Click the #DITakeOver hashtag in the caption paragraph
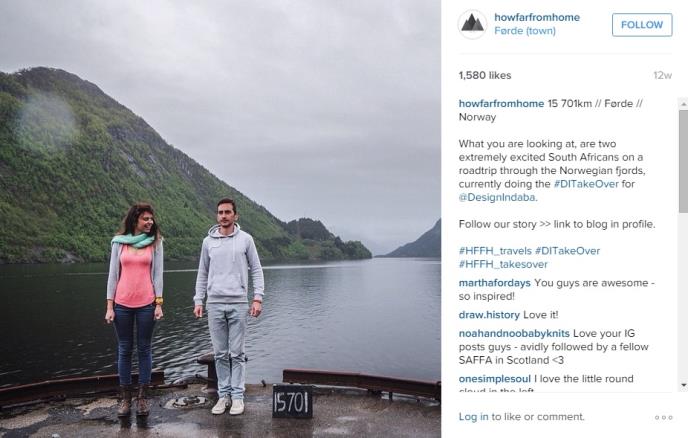The width and height of the screenshot is (688, 438). (586, 184)
